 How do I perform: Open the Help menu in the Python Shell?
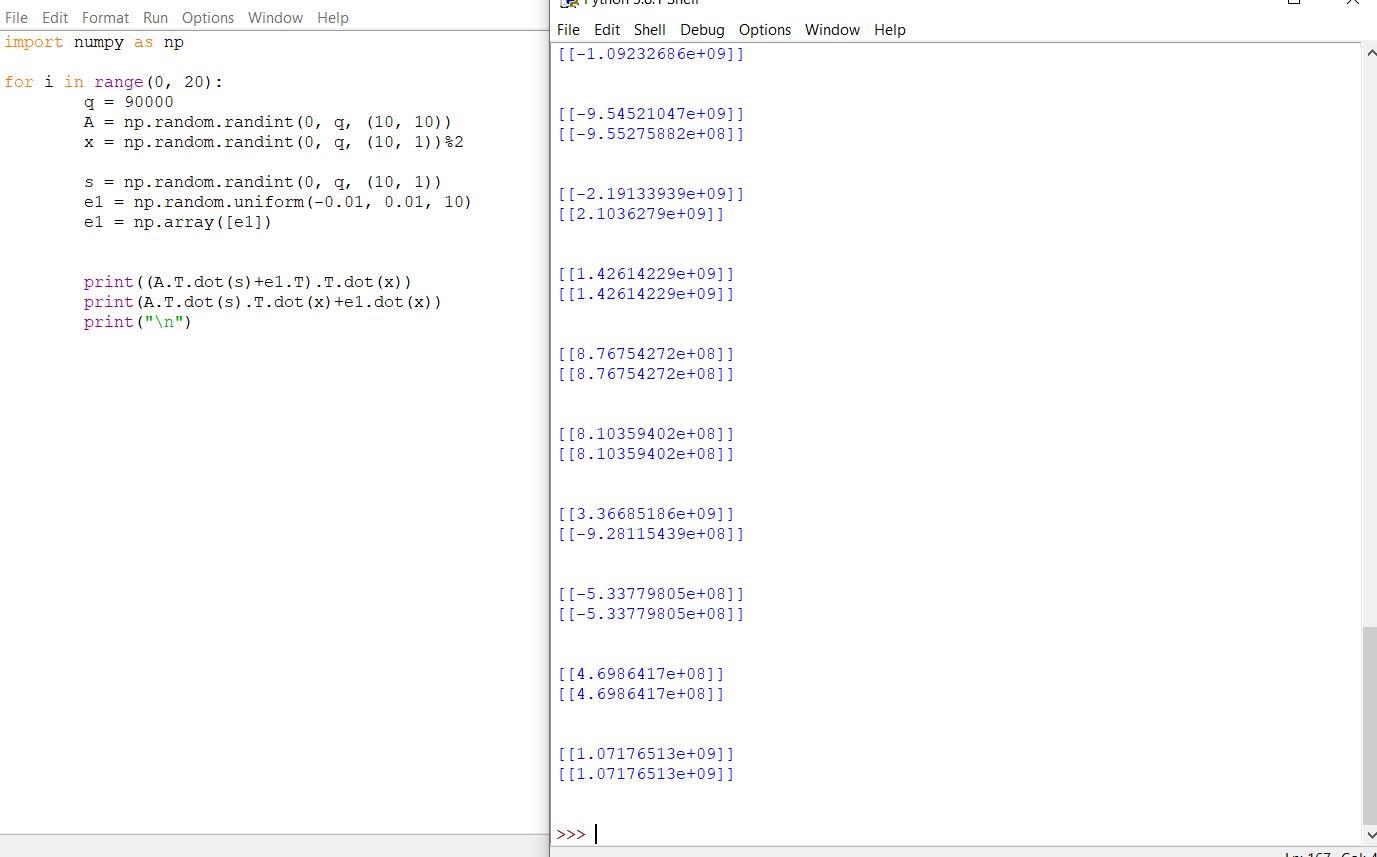(889, 29)
